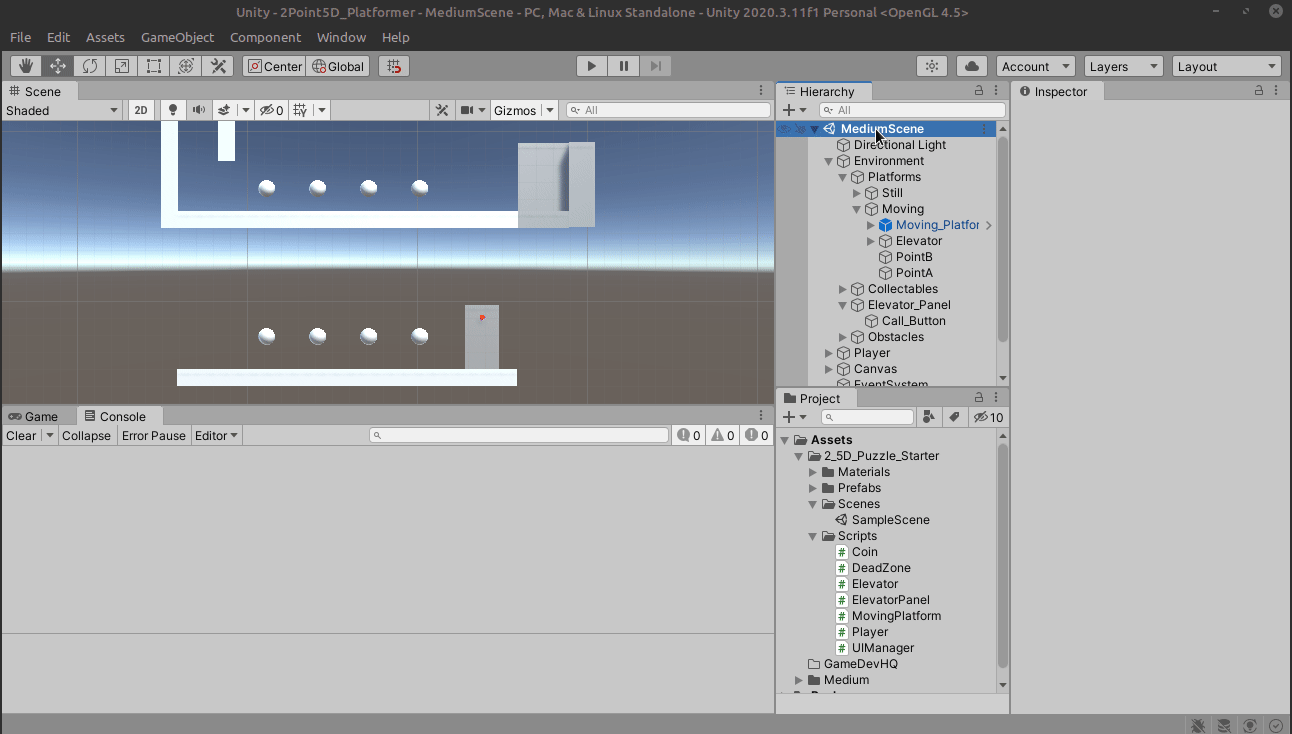
Task: Open the Collab services sun icon
Action: 932,66
